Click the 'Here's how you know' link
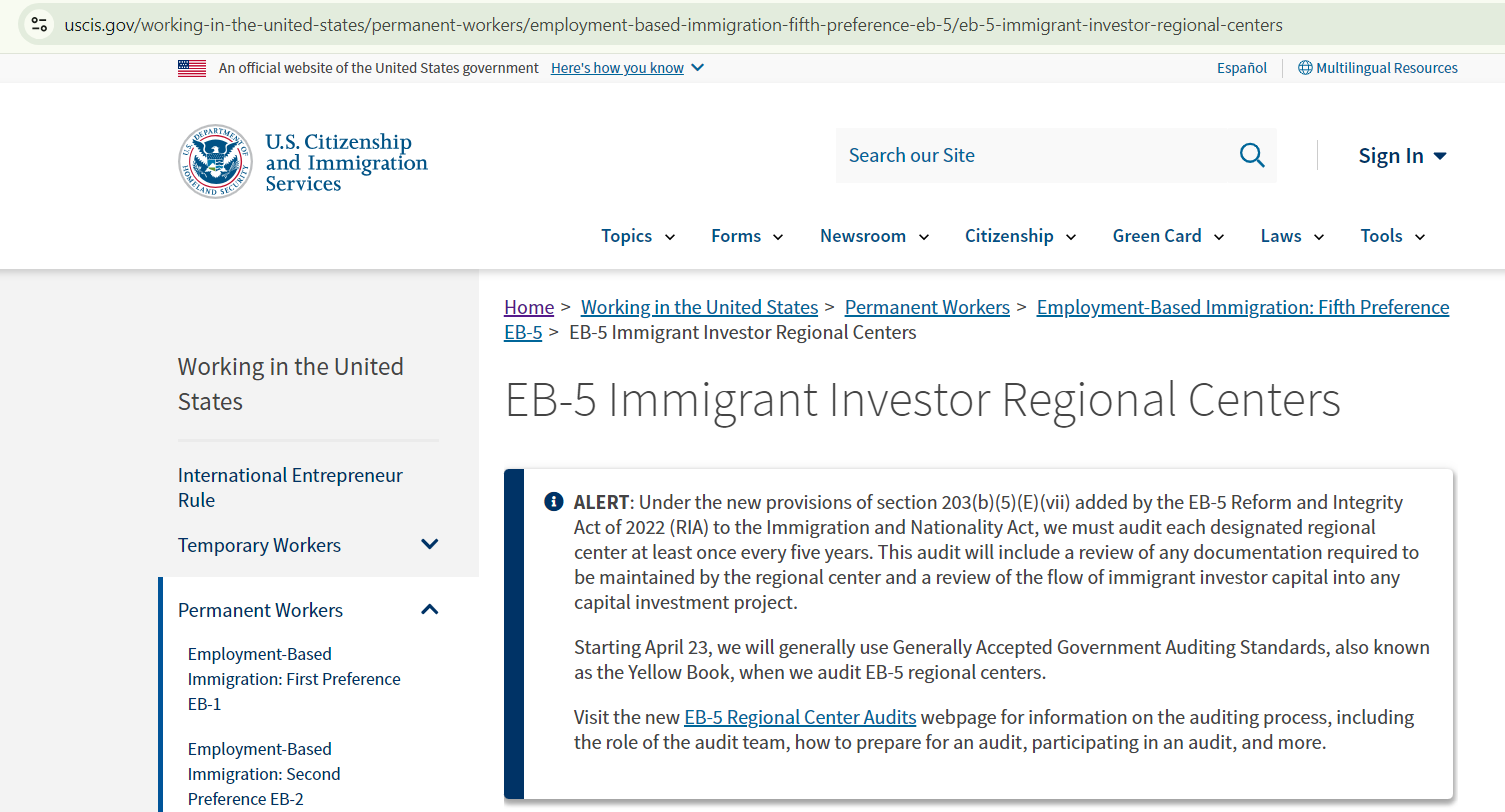The height and width of the screenshot is (812, 1505). [x=617, y=68]
